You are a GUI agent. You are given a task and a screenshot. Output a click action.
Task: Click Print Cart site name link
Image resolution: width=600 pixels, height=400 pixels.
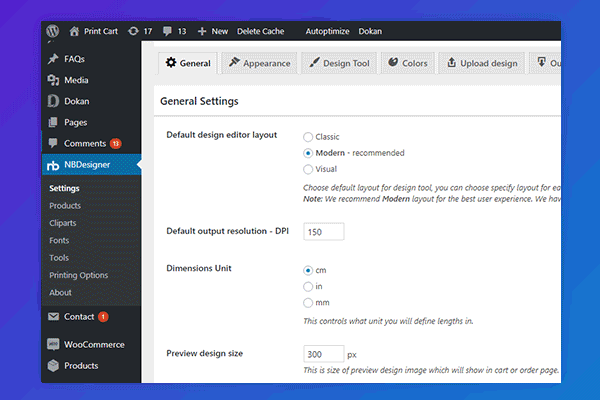(x=101, y=31)
